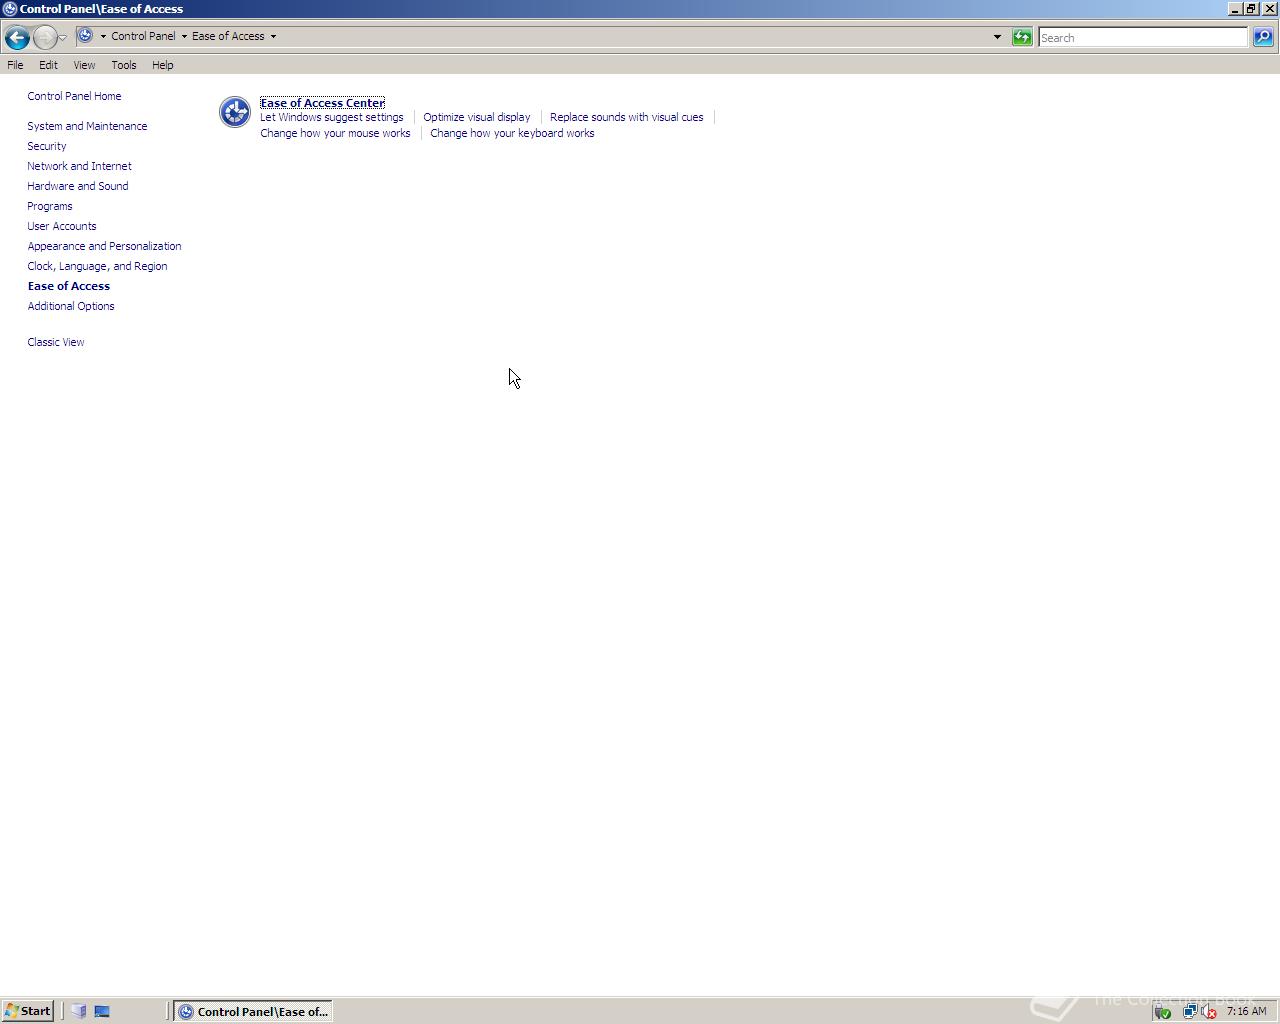Open the View menu
The image size is (1280, 1024).
[x=84, y=65]
